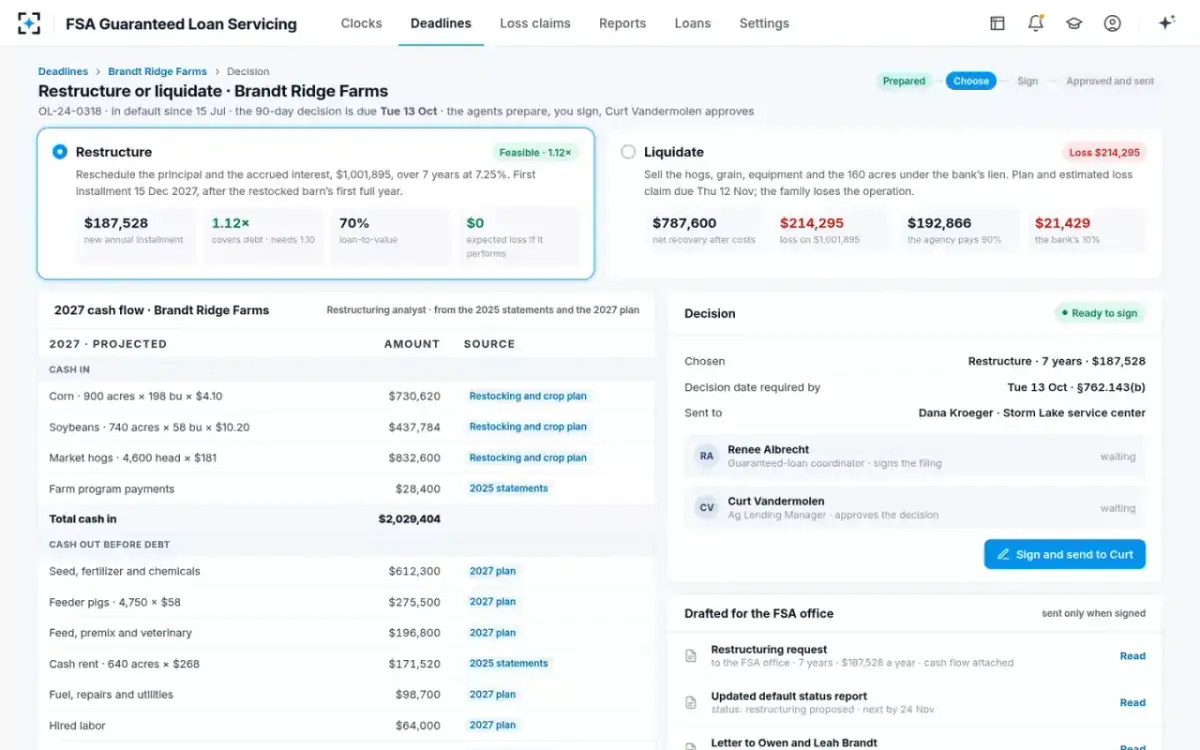Click the $187,528 new annual installment value
This screenshot has height=750, width=1200.
tap(116, 223)
